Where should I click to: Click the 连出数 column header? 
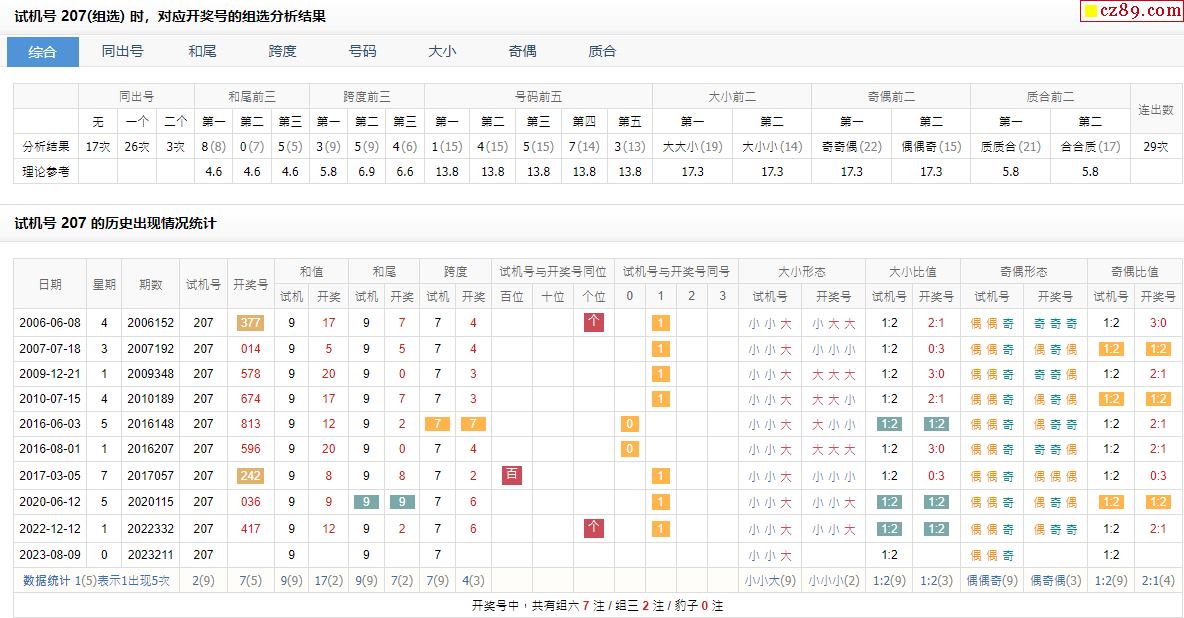(1156, 110)
